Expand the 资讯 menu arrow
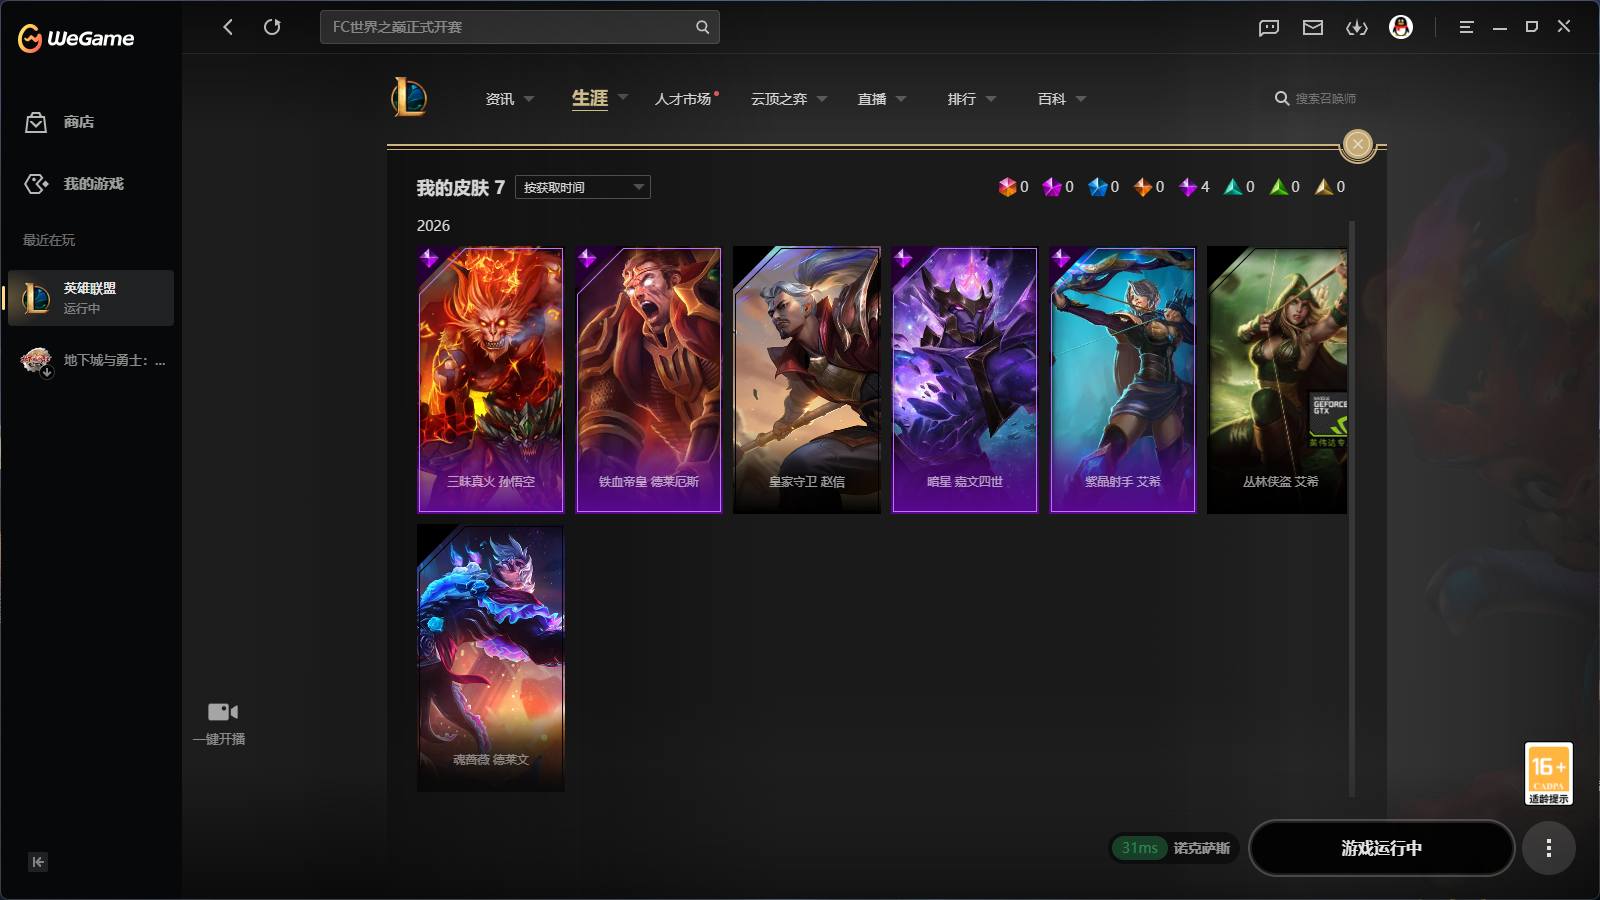The height and width of the screenshot is (900, 1600). (529, 99)
